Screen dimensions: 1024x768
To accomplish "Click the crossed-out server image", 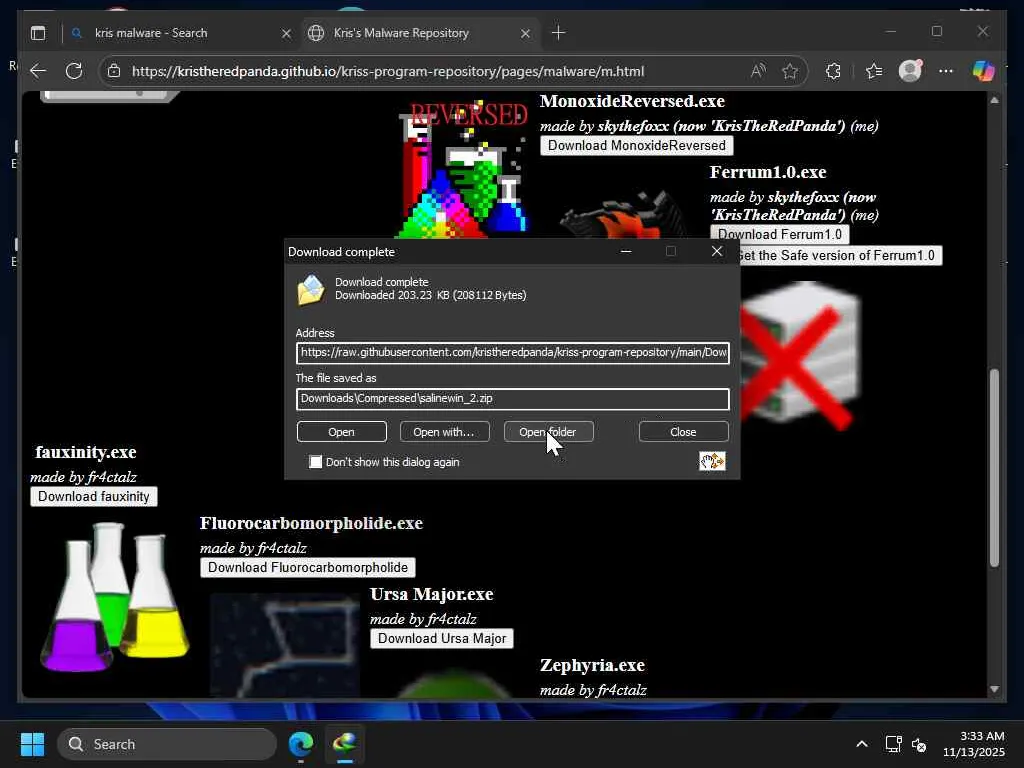I will (x=801, y=356).
